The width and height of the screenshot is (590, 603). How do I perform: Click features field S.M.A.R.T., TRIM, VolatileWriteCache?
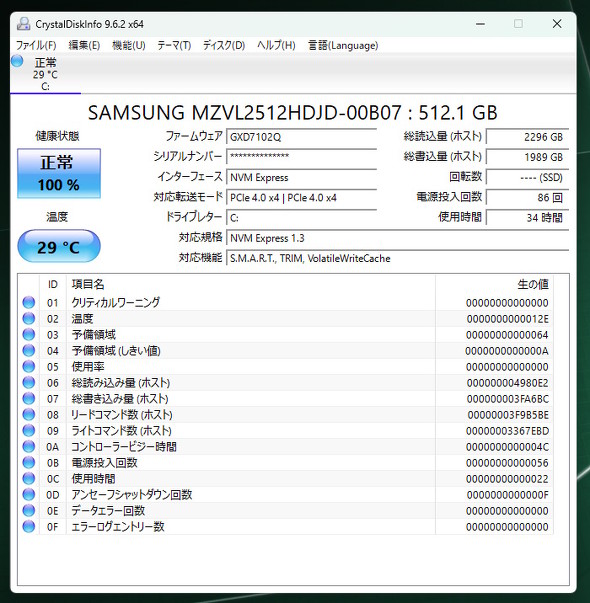pyautogui.click(x=398, y=258)
